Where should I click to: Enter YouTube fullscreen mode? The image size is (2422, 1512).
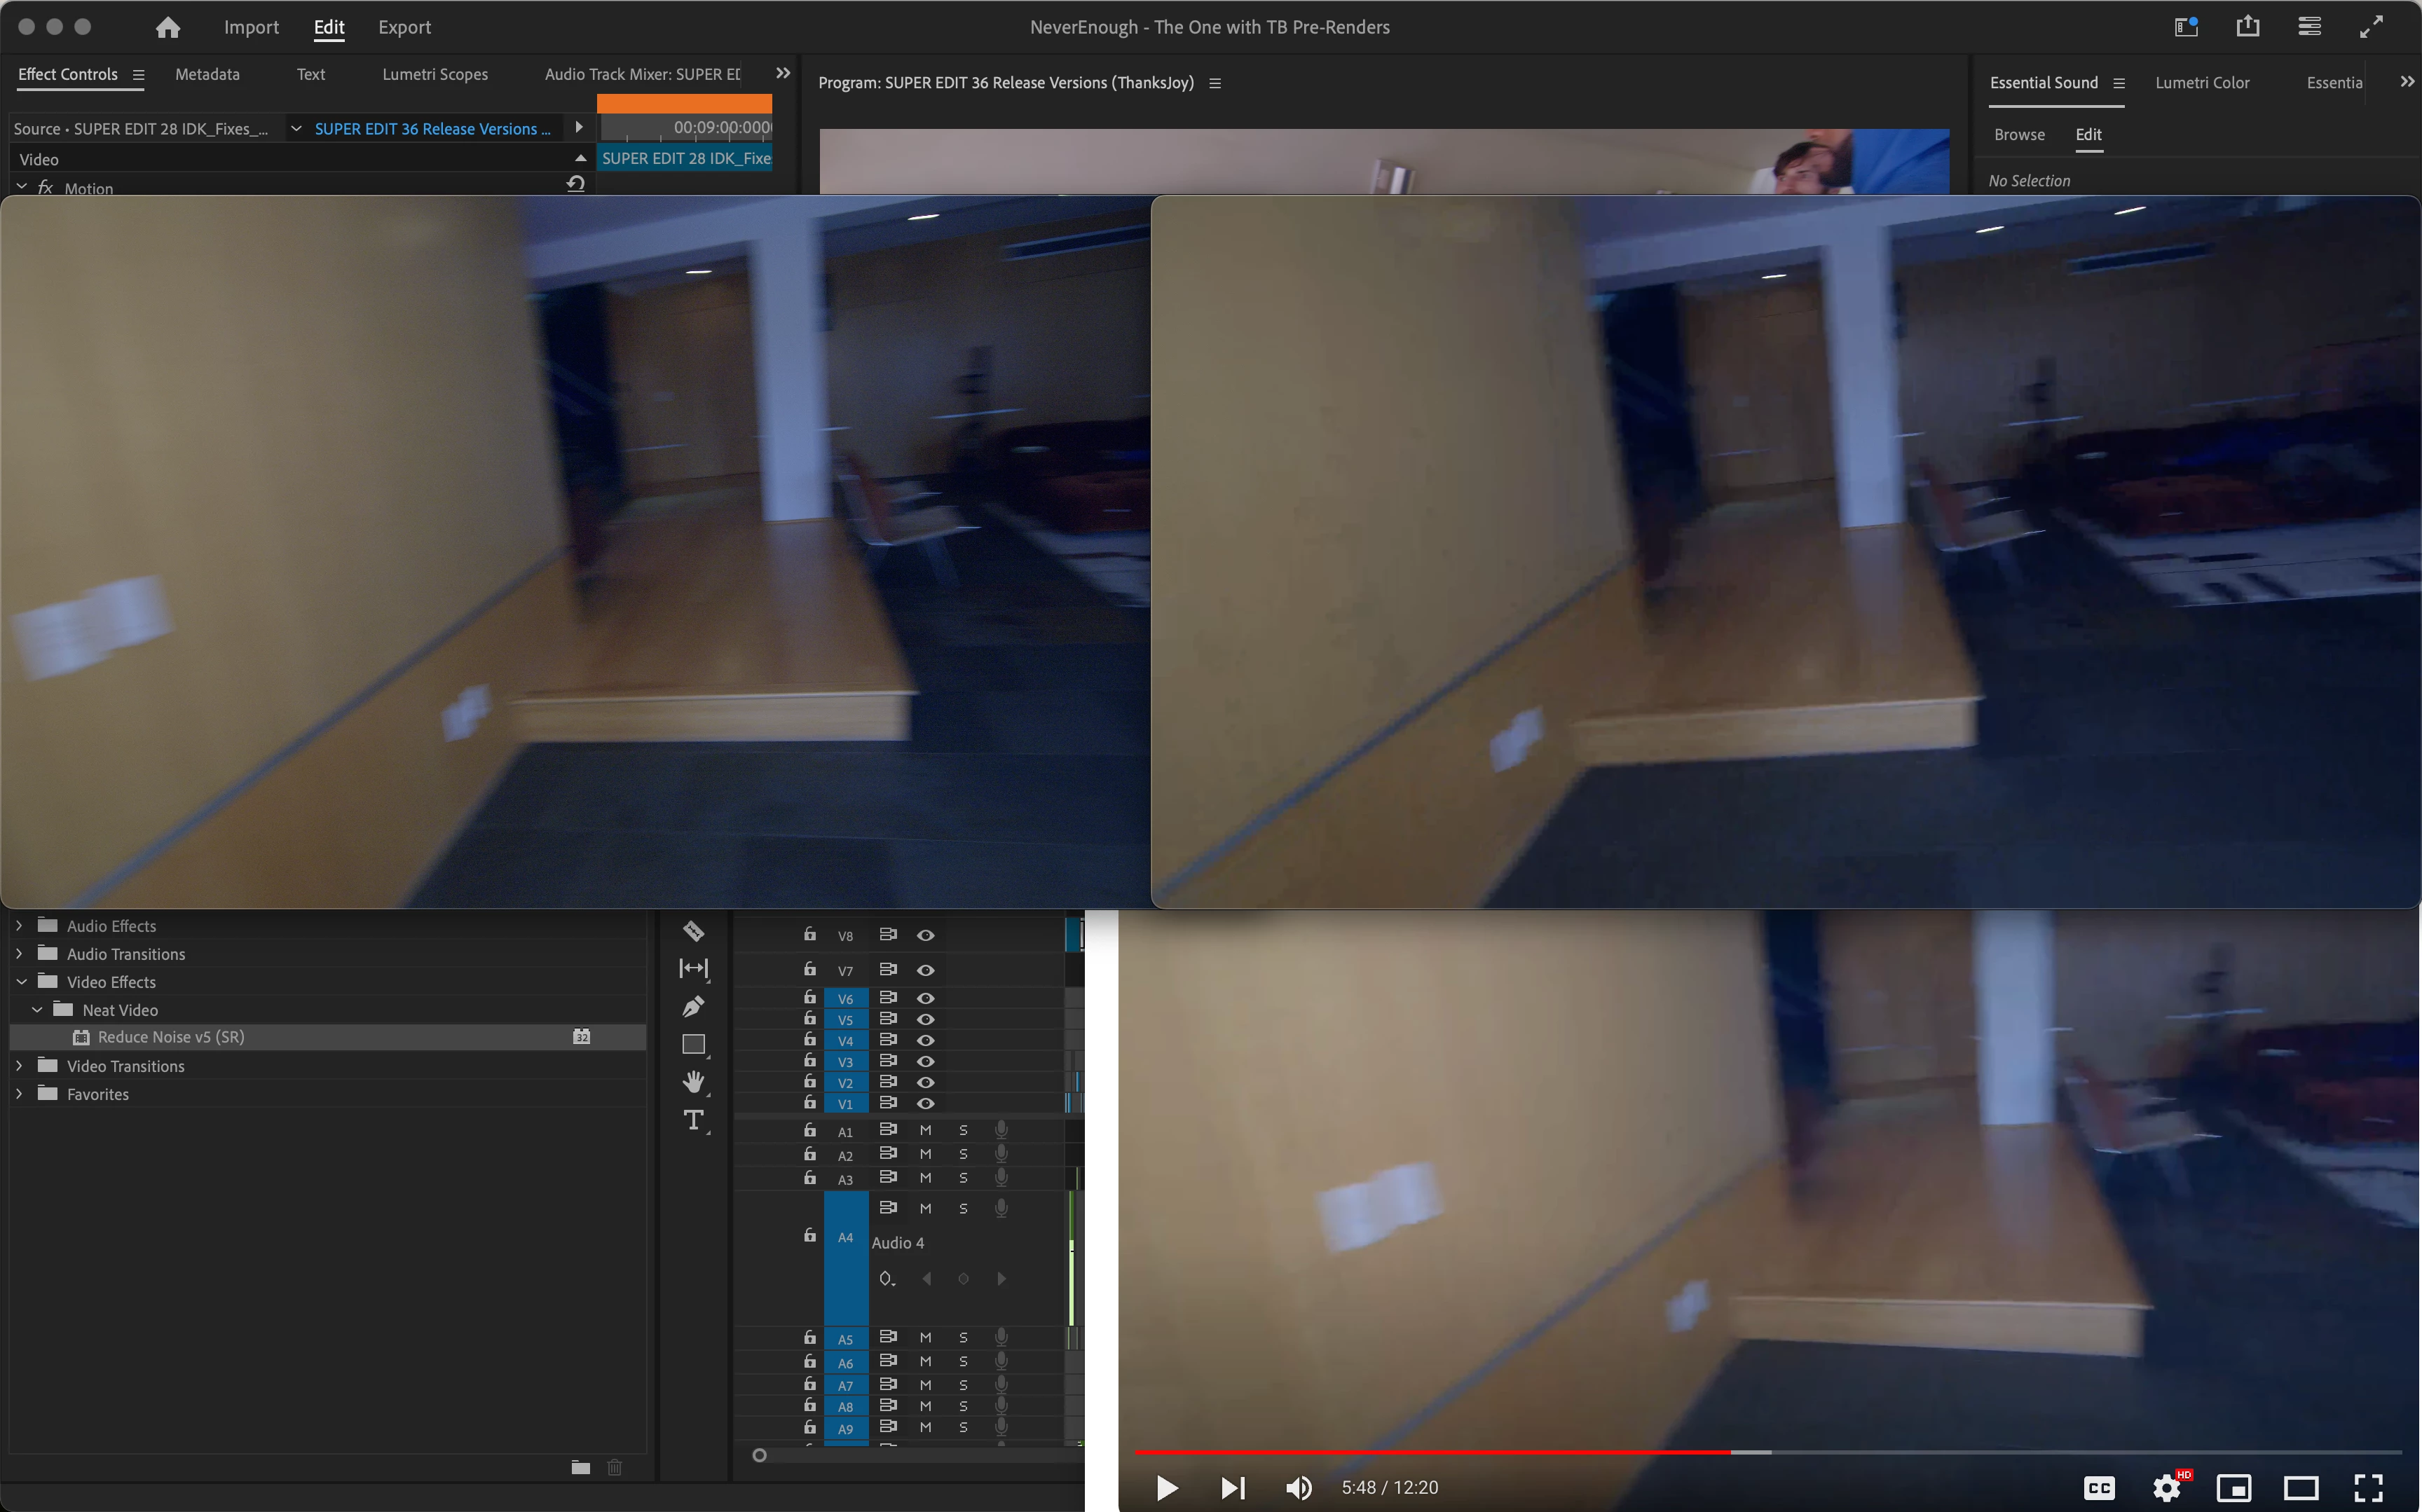pyautogui.click(x=2367, y=1487)
